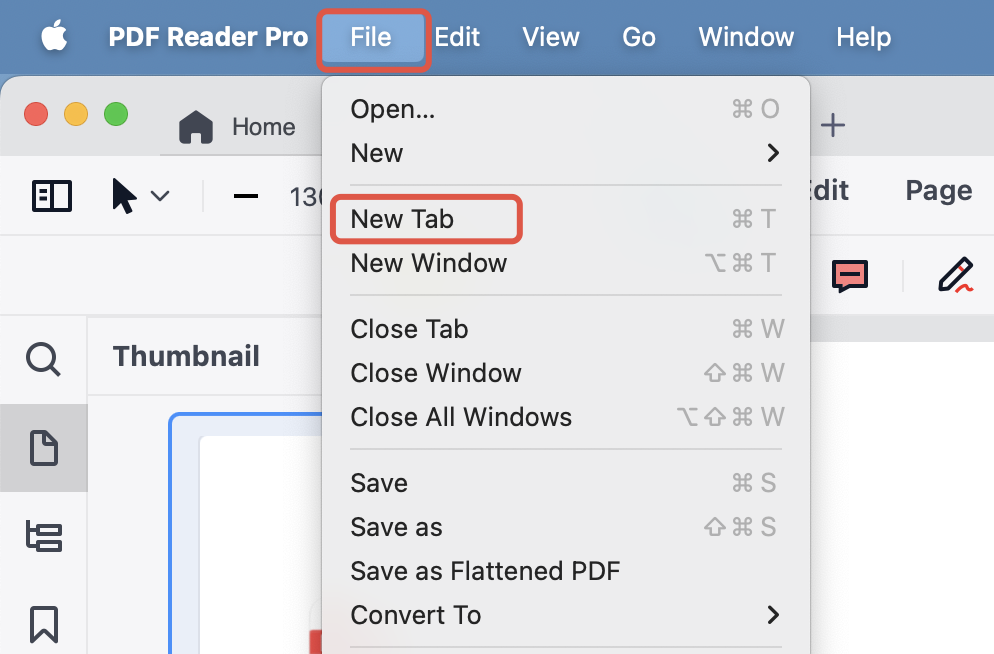Screen dimensions: 994x654
Task: Choose New Tab from File menu
Action: [402, 219]
